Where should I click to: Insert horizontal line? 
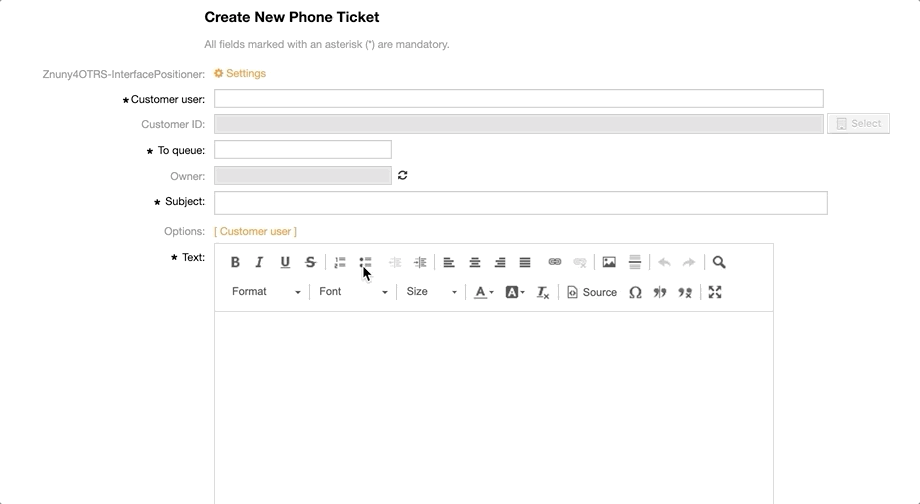[x=634, y=262]
